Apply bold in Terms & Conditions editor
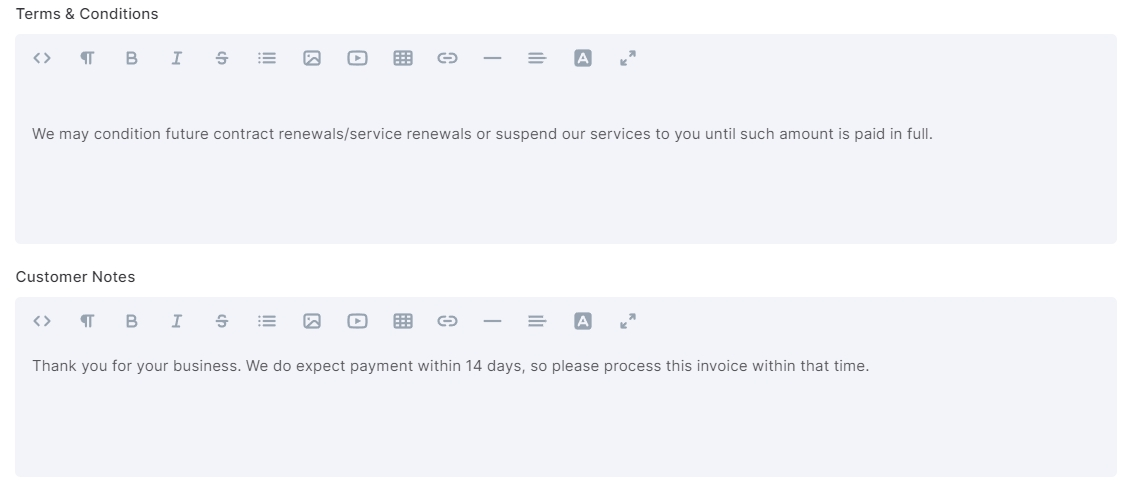The image size is (1131, 496). [x=131, y=58]
